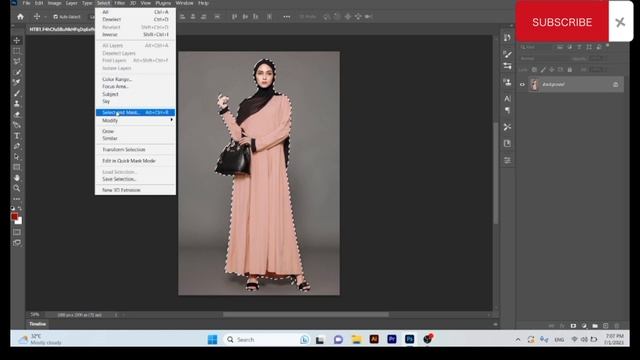The height and width of the screenshot is (360, 640).
Task: Open Adobe Illustrator from taskbar
Action: [374, 339]
